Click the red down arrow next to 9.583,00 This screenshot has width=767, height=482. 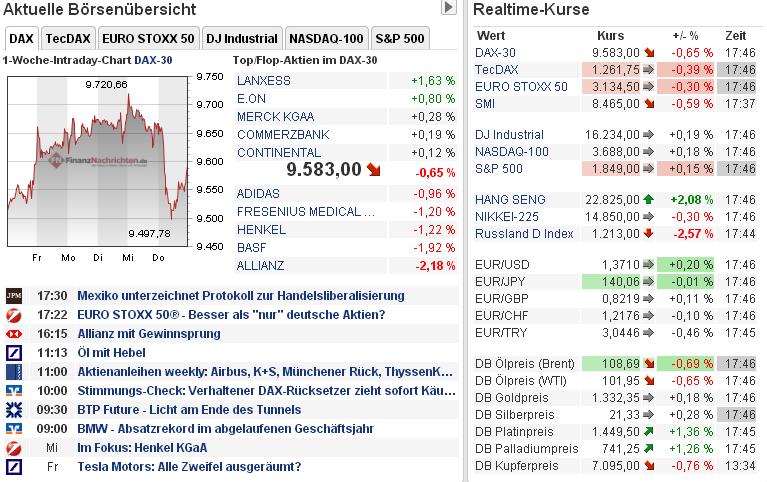(x=374, y=170)
